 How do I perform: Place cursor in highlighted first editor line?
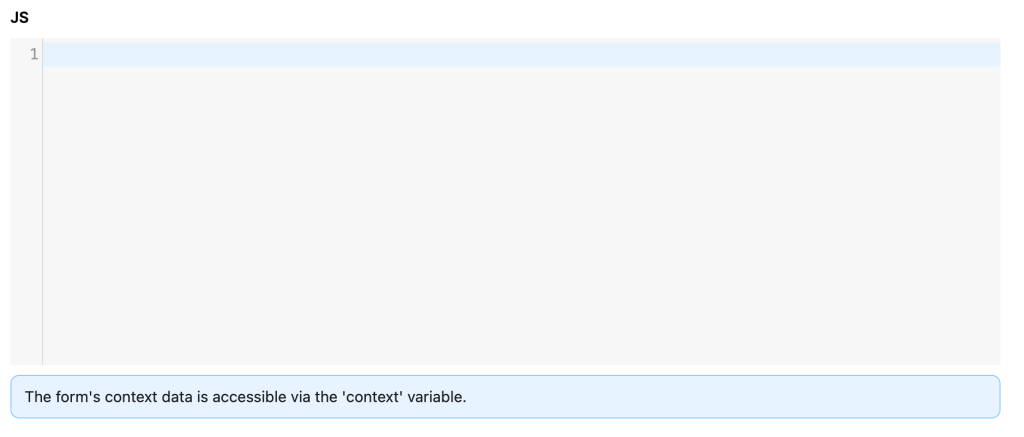point(521,54)
